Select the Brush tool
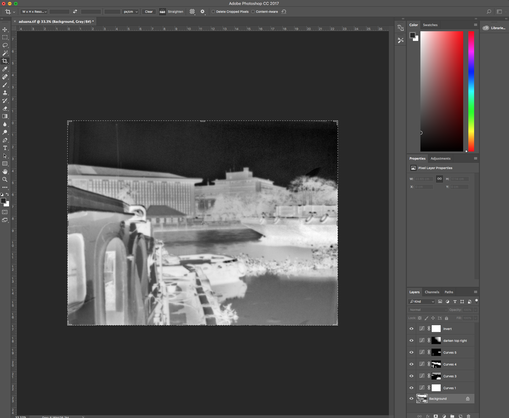This screenshot has height=418, width=509. coord(5,85)
